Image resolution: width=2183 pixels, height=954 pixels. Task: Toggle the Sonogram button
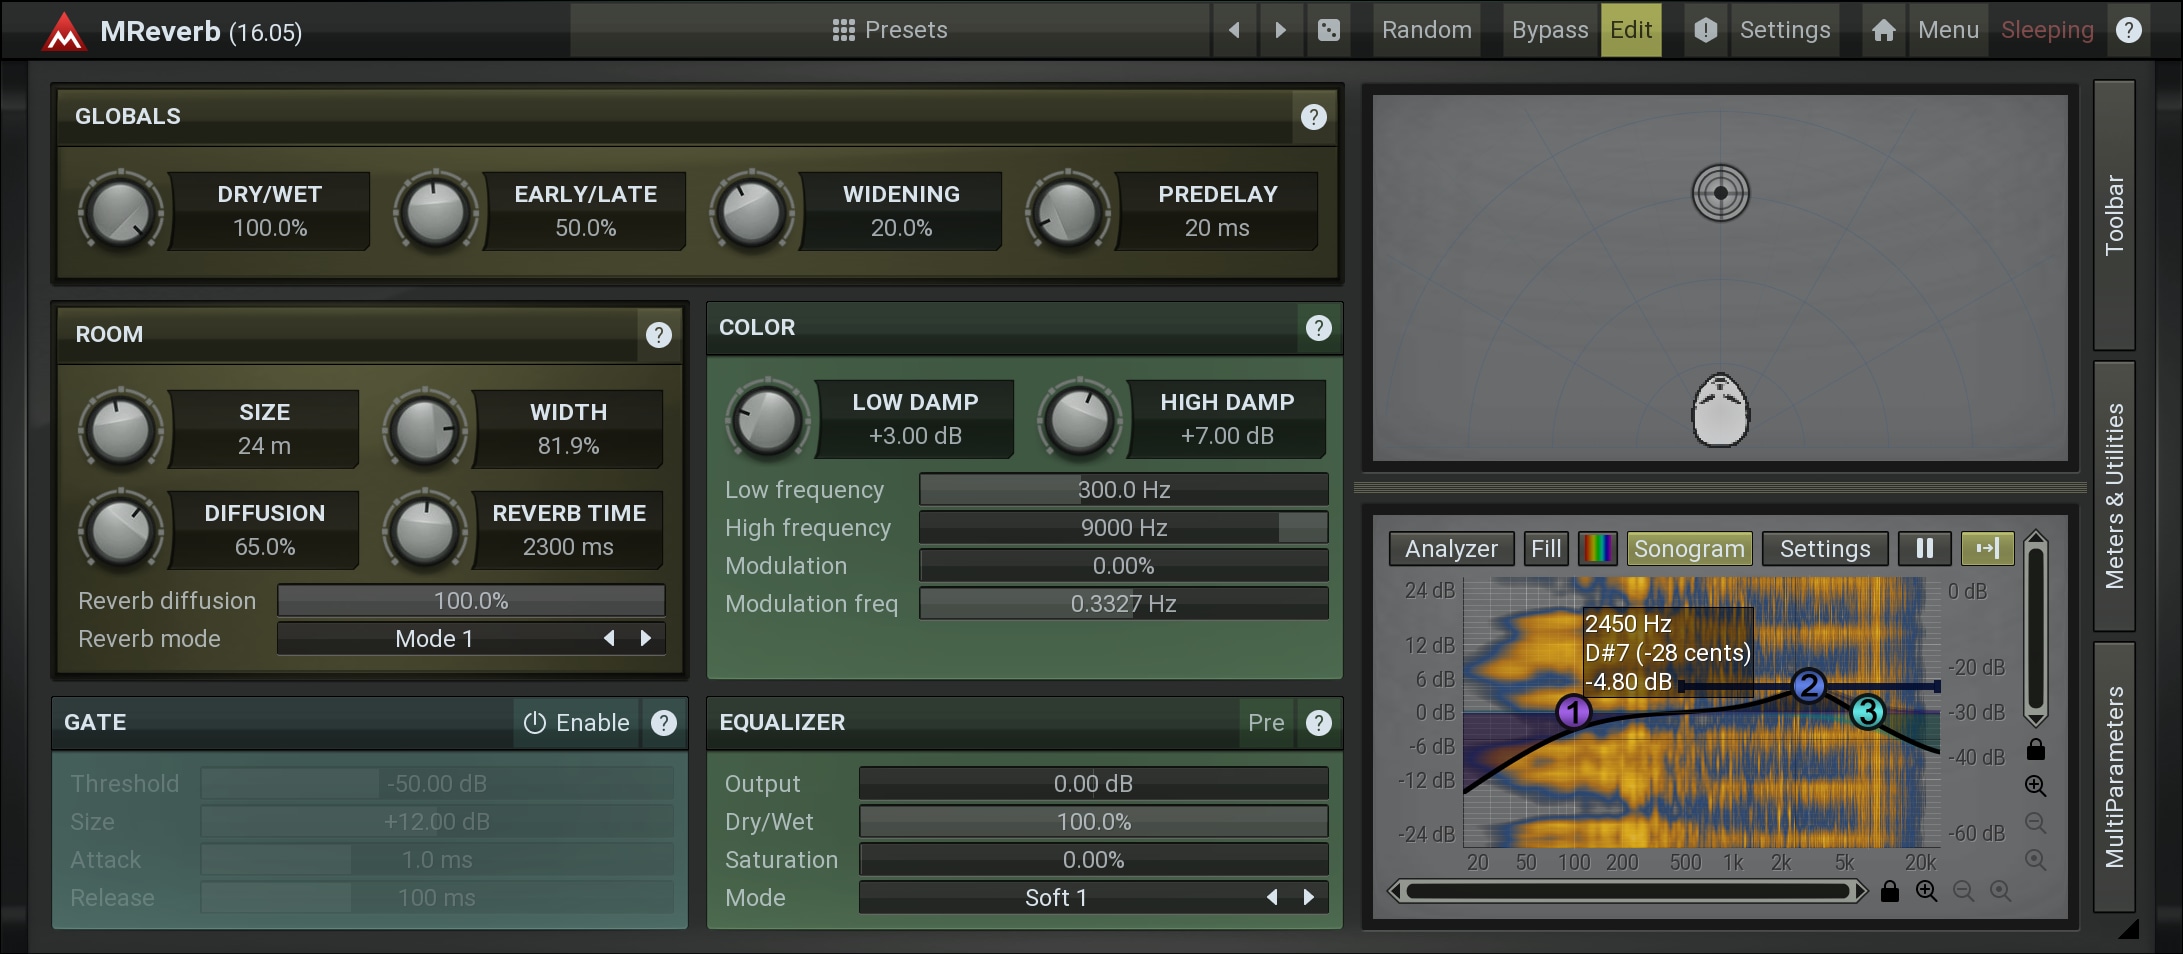[x=1690, y=548]
